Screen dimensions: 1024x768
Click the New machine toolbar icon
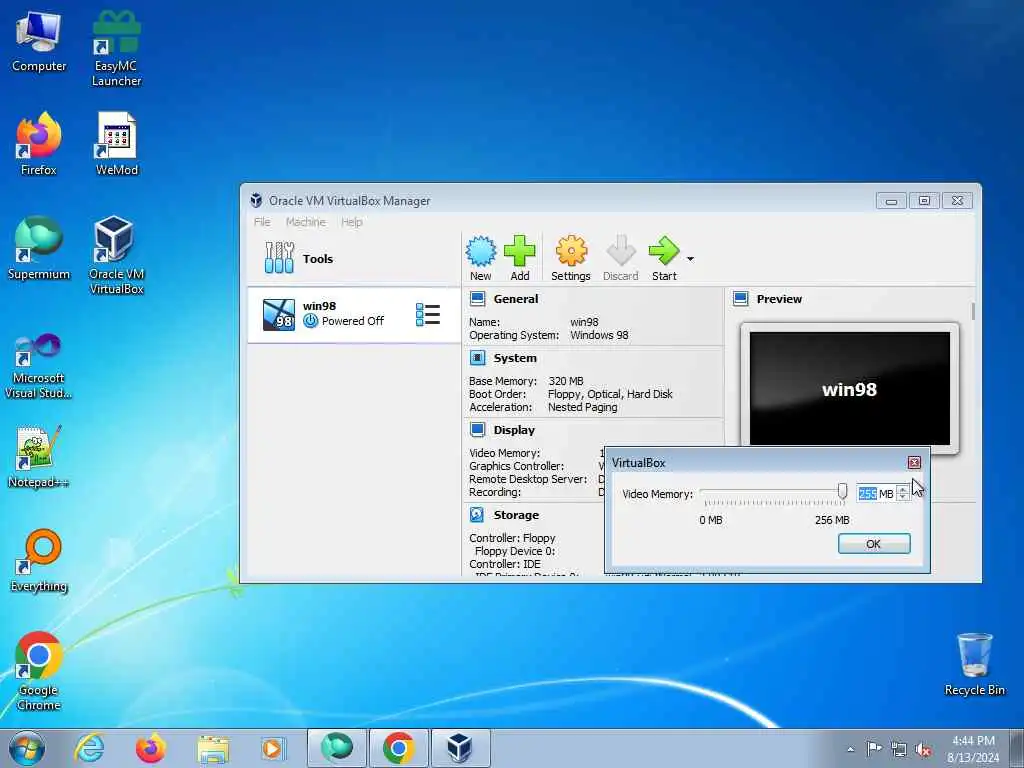pyautogui.click(x=481, y=251)
